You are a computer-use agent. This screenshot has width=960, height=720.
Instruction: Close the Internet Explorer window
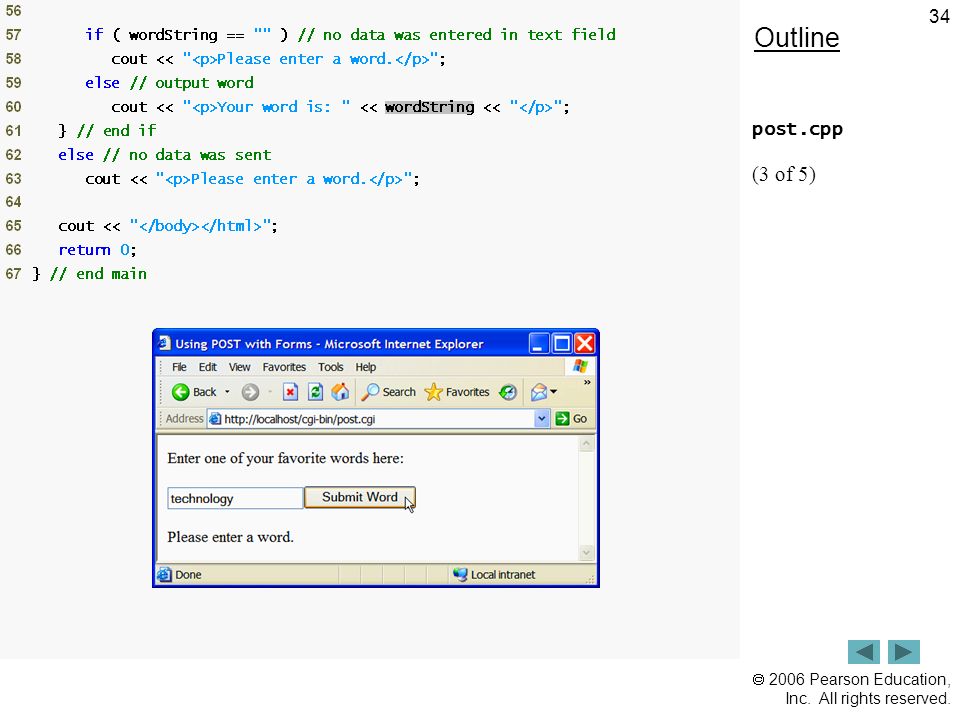tap(585, 343)
